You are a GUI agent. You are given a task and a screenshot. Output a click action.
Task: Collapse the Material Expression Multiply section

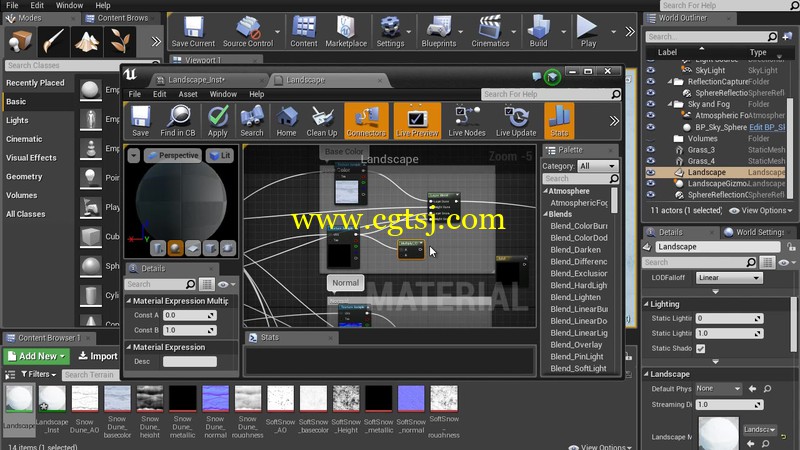pyautogui.click(x=129, y=301)
